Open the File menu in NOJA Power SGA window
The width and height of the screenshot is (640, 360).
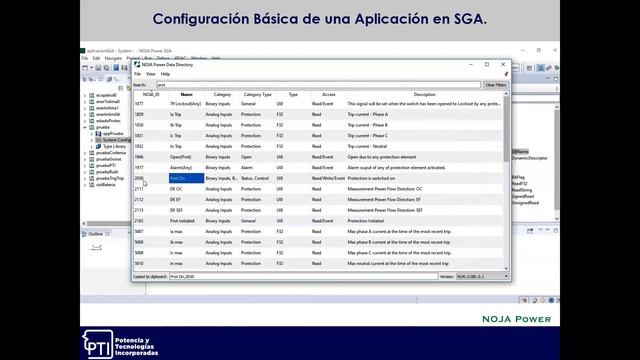coord(84,58)
